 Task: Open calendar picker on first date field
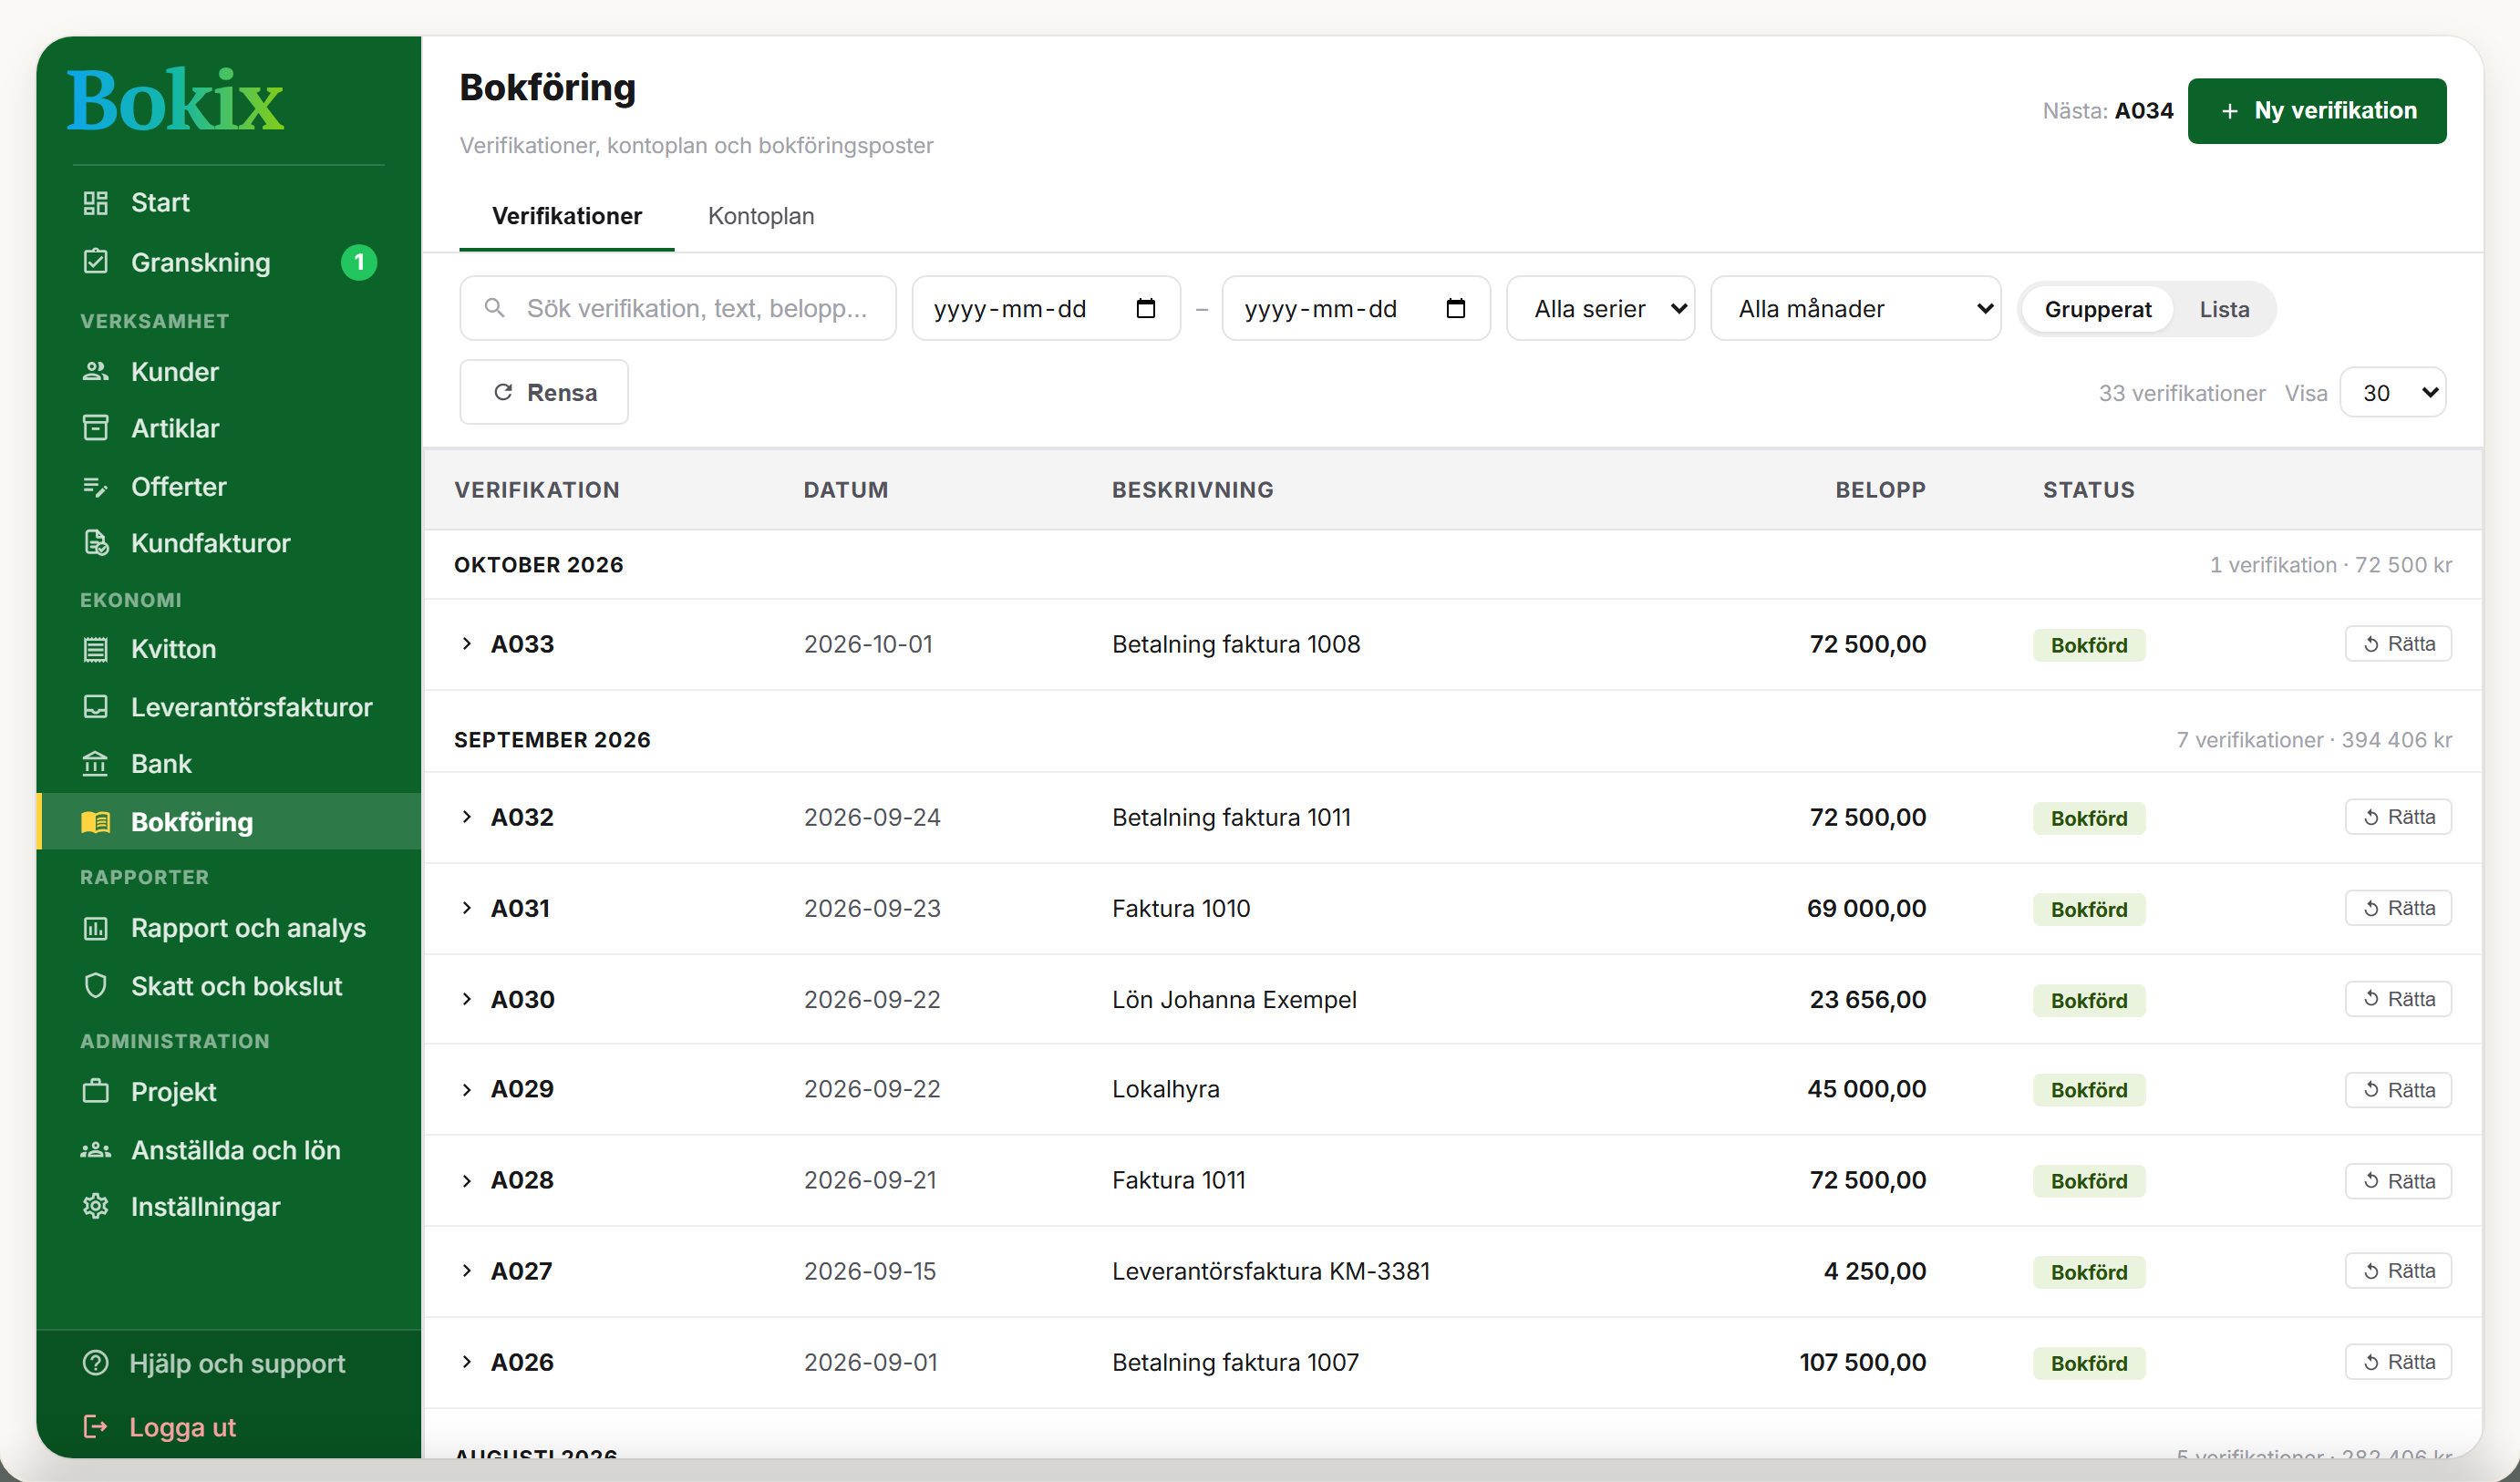click(1146, 309)
